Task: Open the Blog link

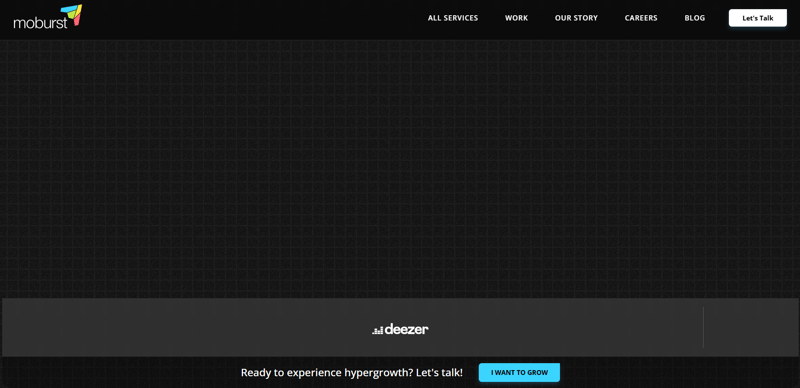Action: 694,18
